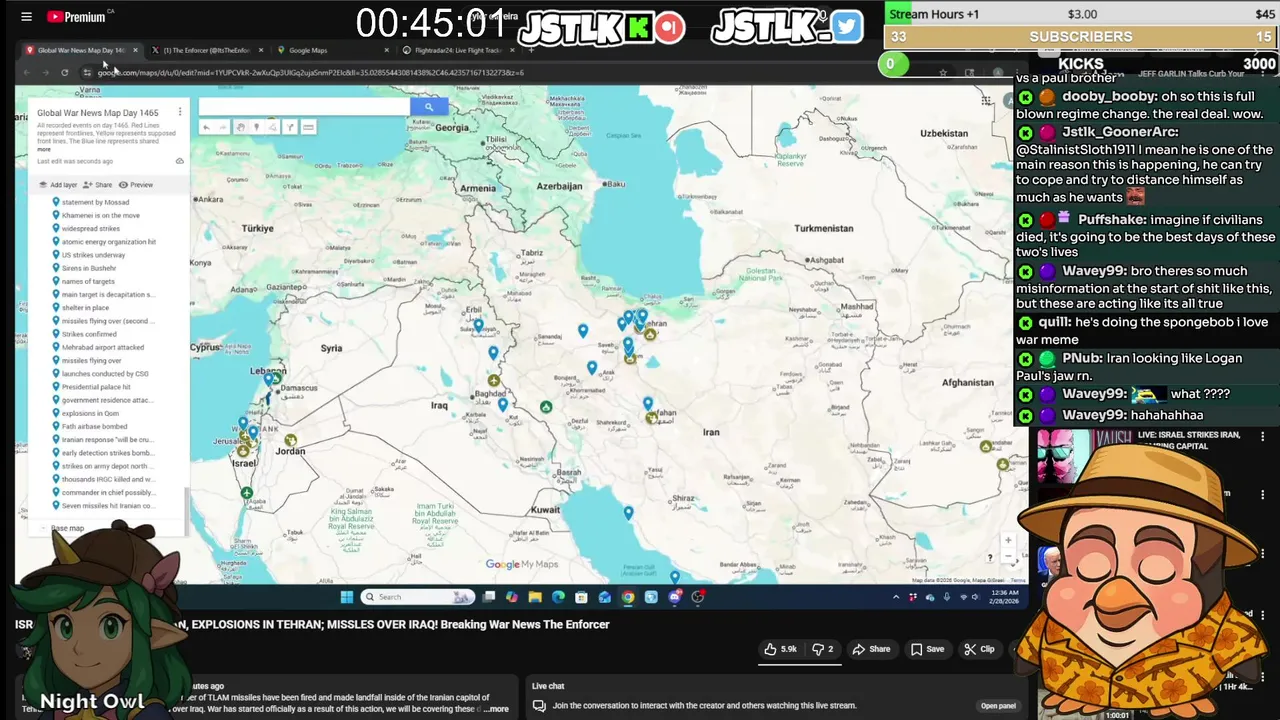Select the hand pan tool in My Maps

pyautogui.click(x=241, y=127)
